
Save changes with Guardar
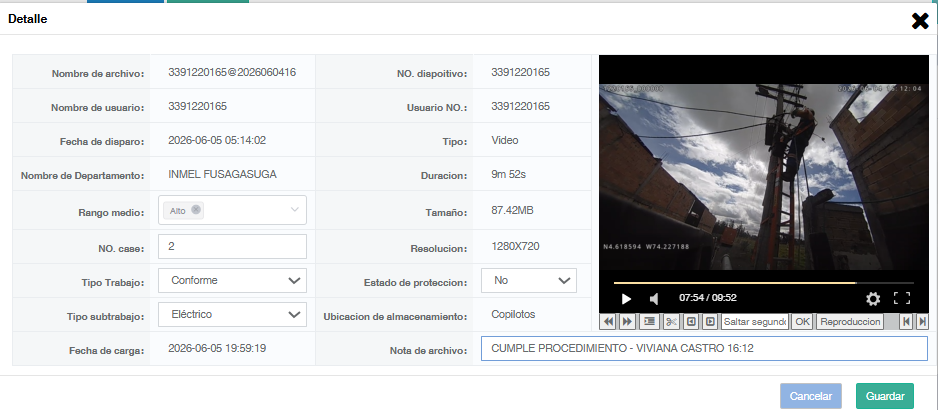point(885,396)
